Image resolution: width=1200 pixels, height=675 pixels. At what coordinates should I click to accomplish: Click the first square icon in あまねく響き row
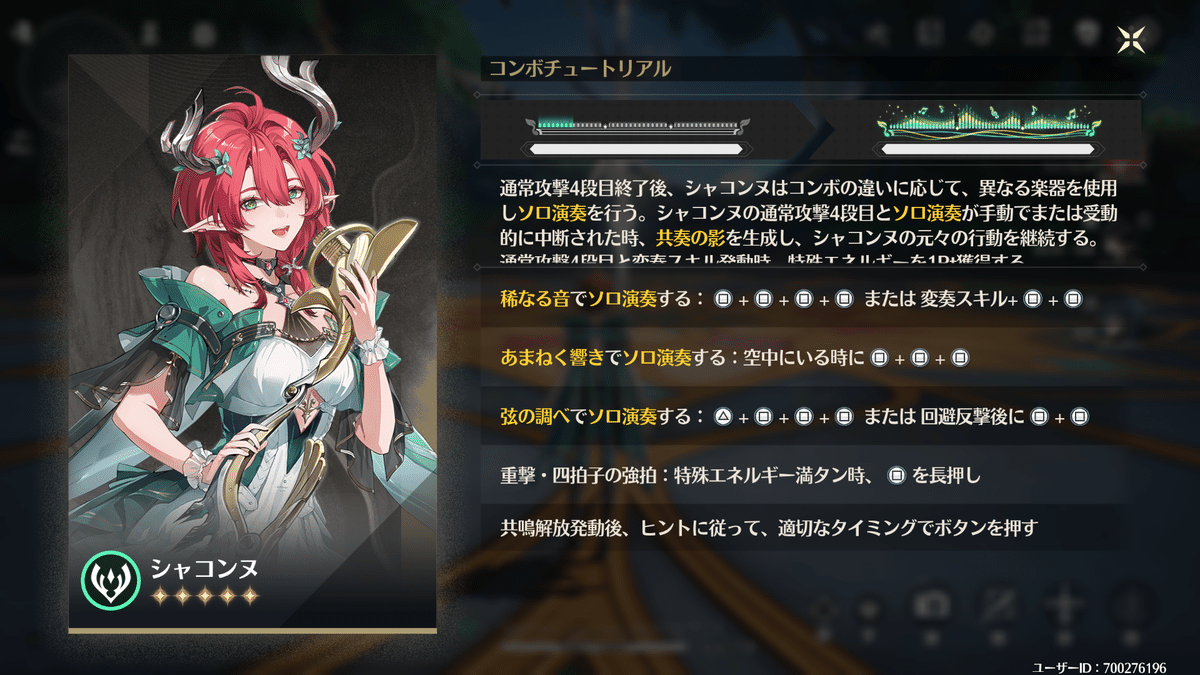pyautogui.click(x=878, y=357)
